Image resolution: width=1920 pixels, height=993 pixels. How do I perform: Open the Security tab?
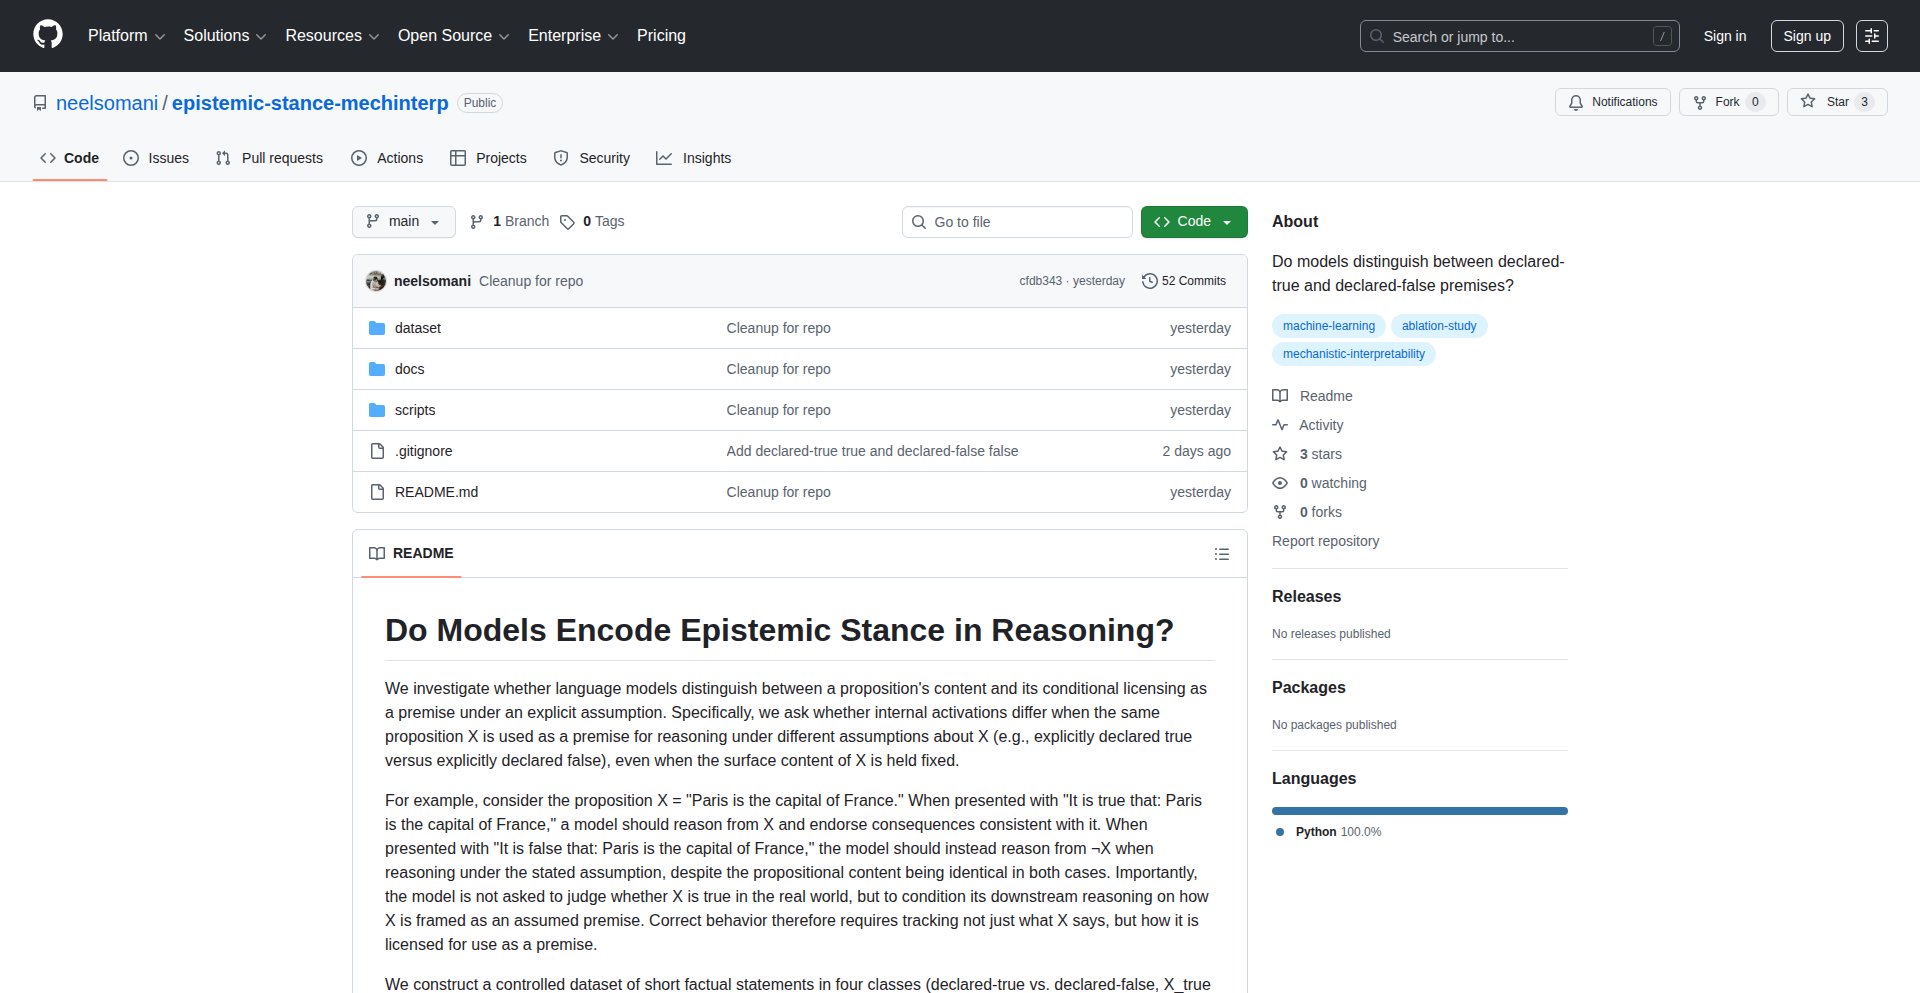coord(592,158)
